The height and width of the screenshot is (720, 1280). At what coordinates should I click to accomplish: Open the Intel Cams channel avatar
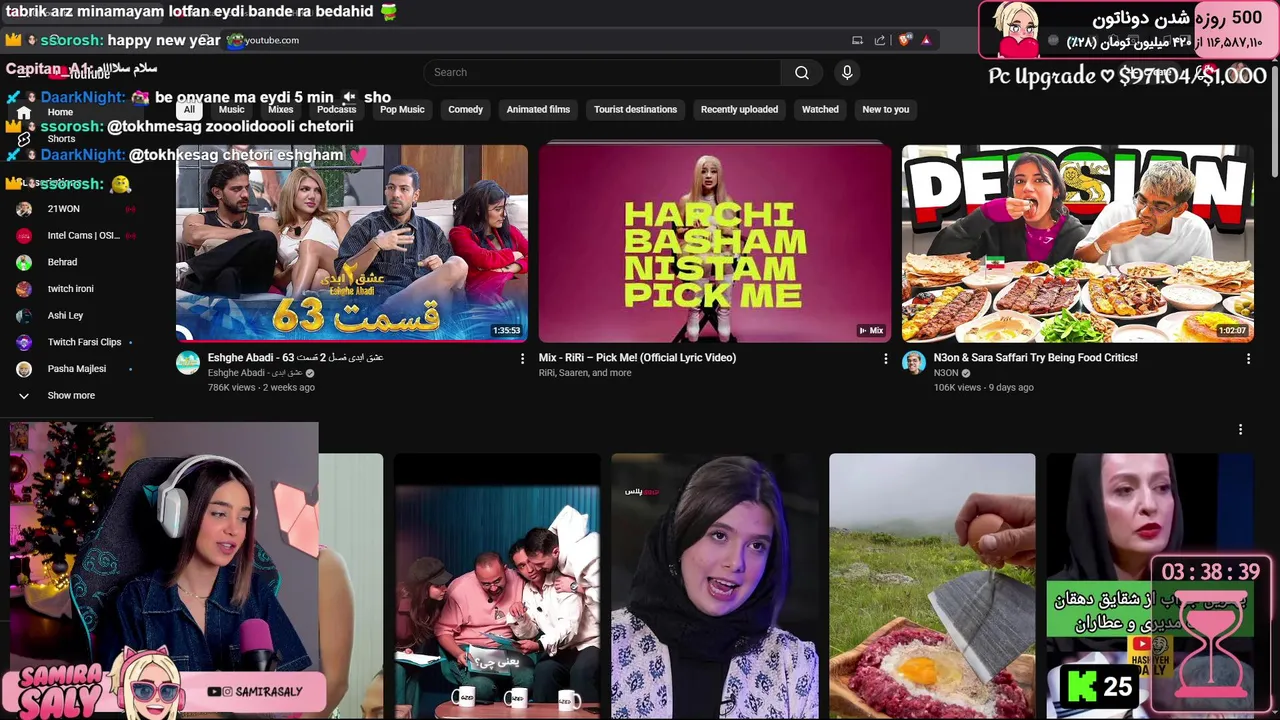[x=24, y=236]
